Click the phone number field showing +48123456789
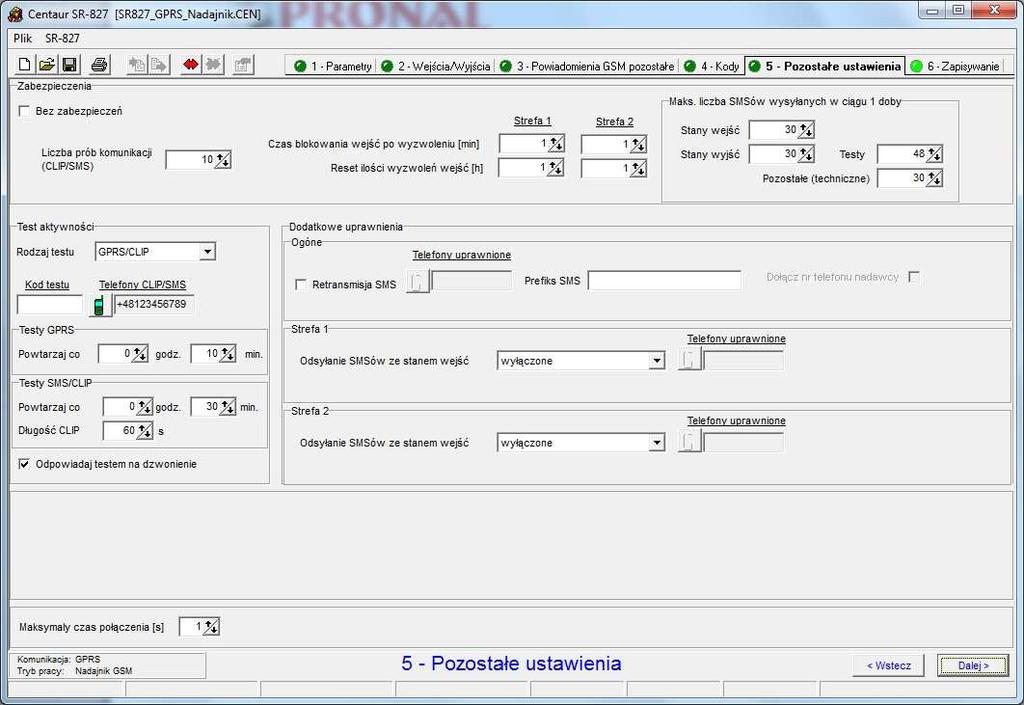 coord(154,304)
